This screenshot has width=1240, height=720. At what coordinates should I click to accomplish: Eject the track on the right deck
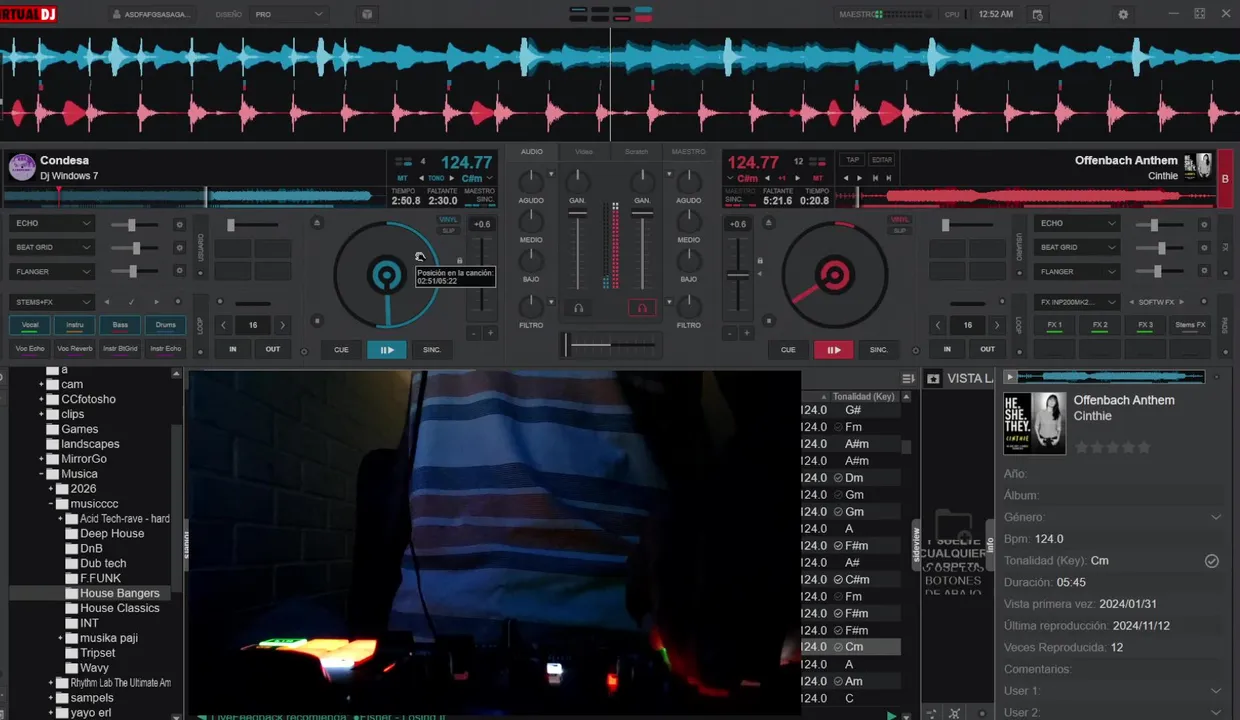pyautogui.click(x=767, y=223)
